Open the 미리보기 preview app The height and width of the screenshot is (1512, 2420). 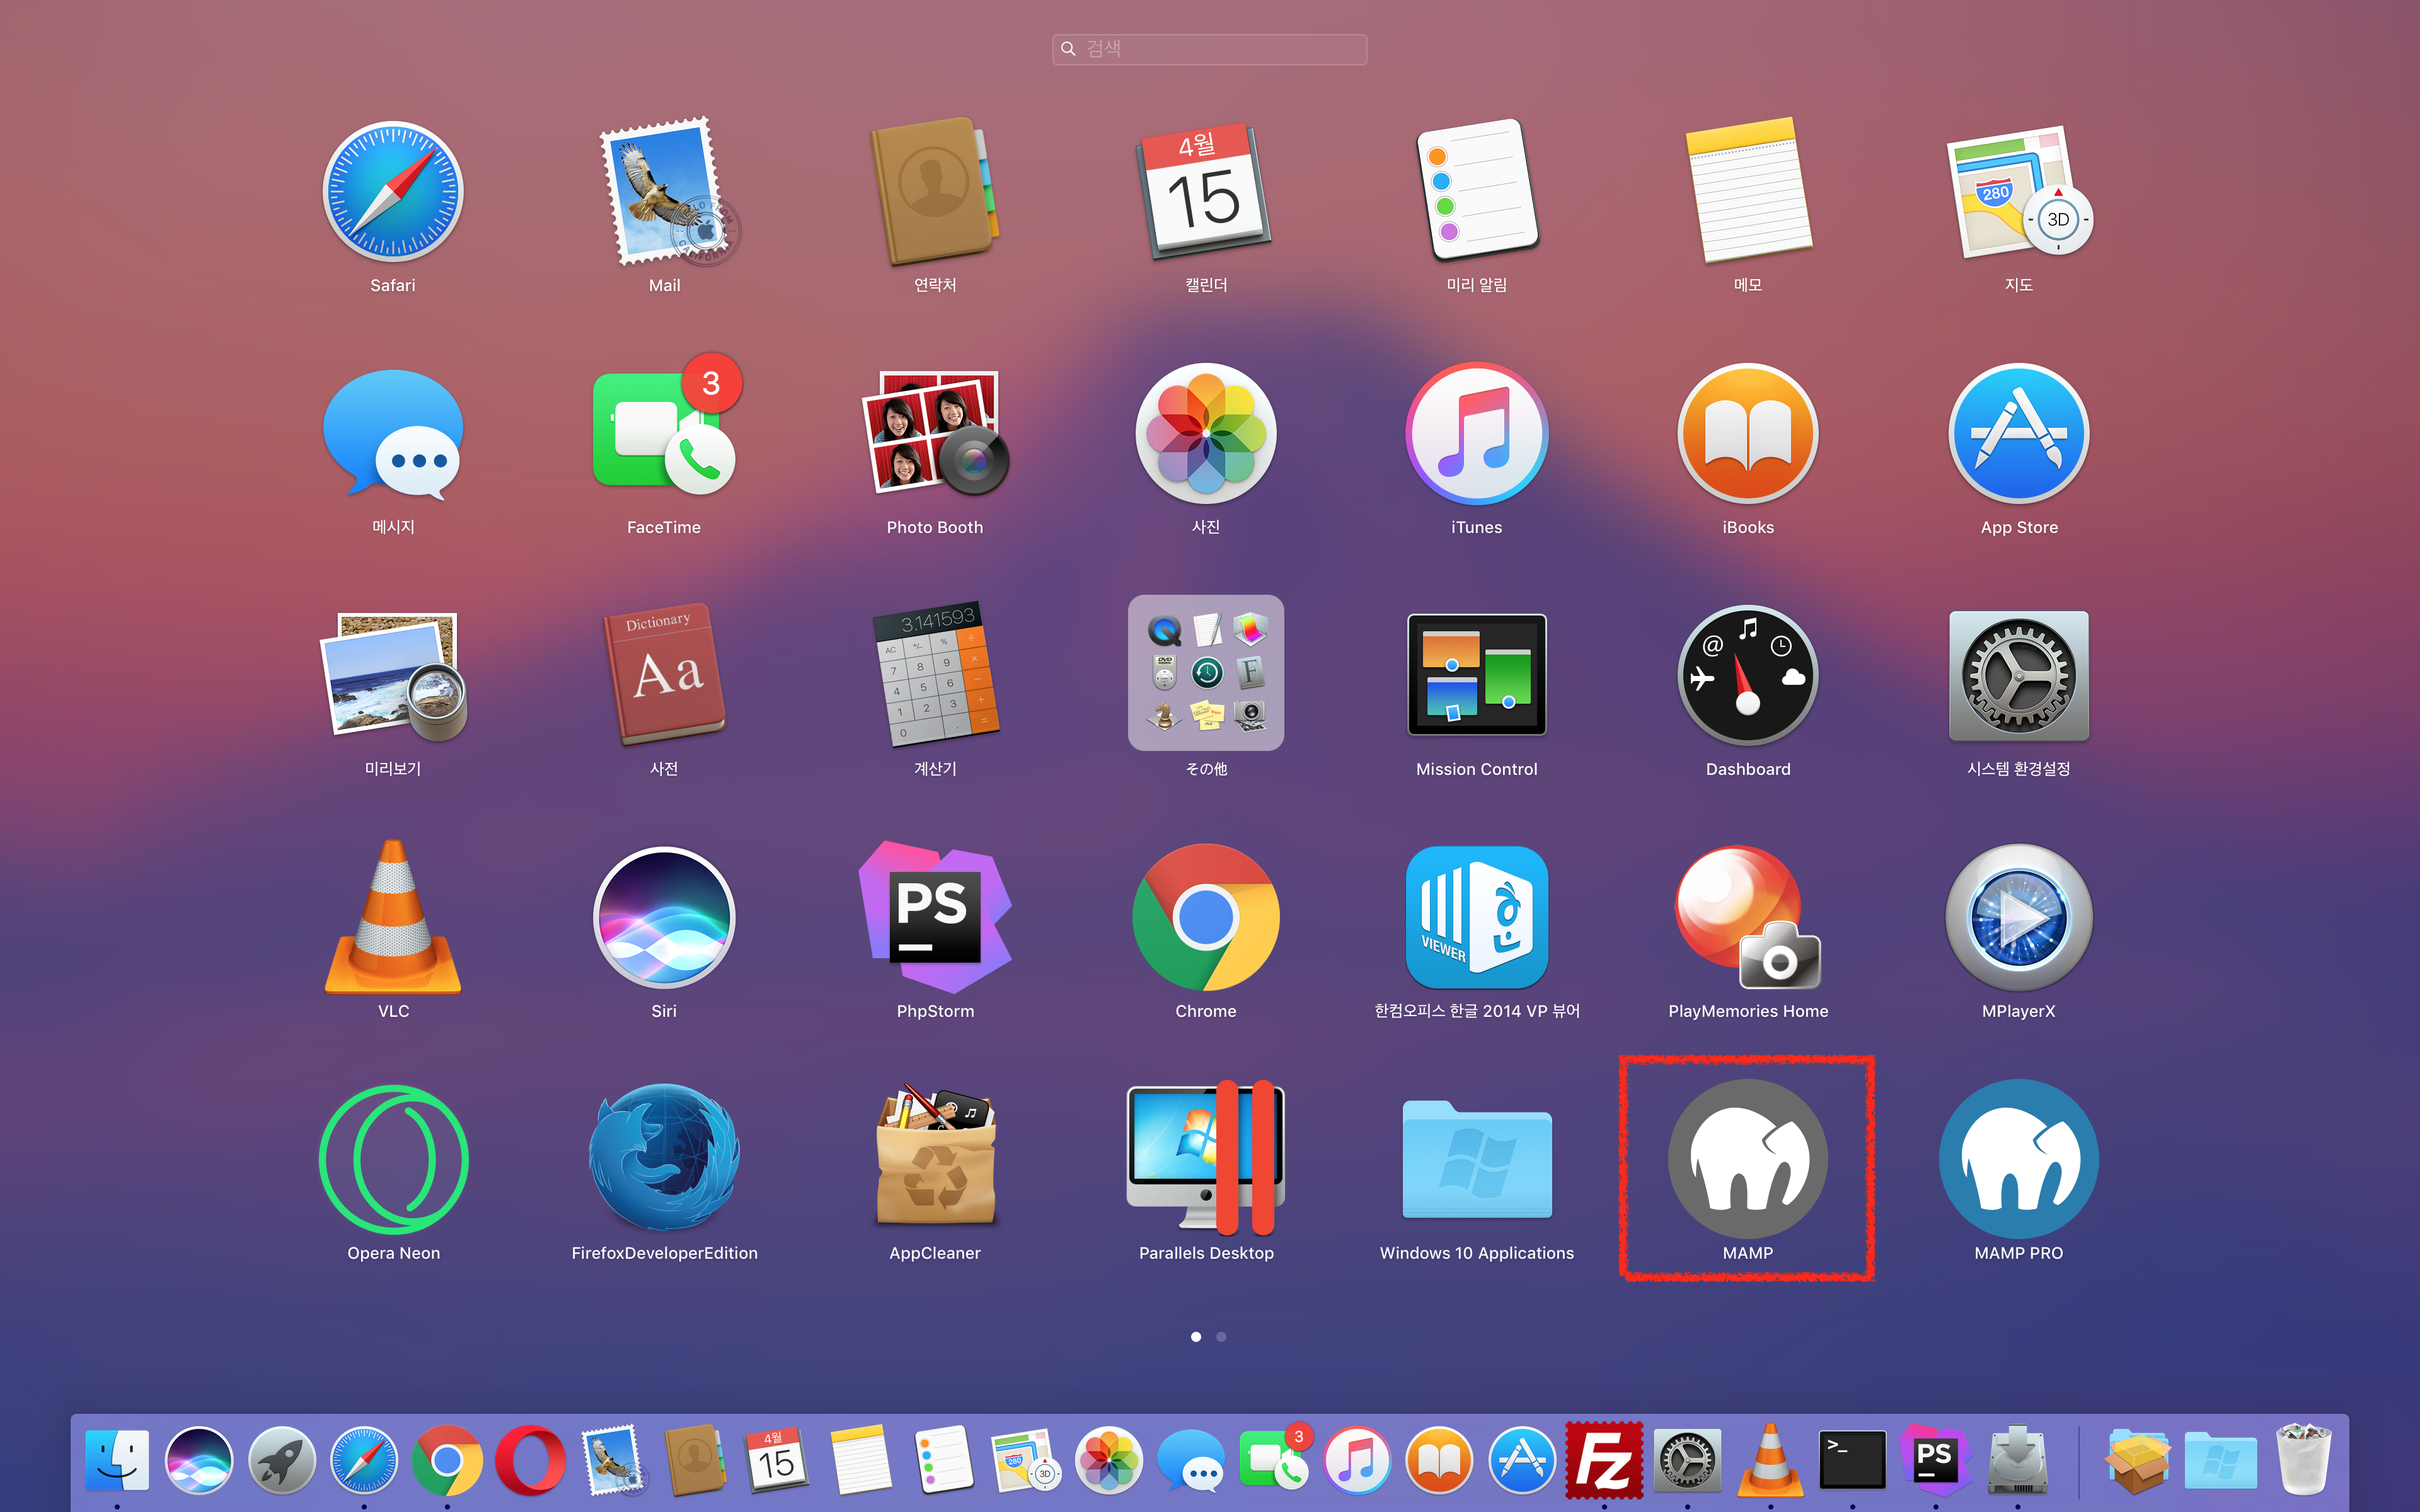(393, 676)
